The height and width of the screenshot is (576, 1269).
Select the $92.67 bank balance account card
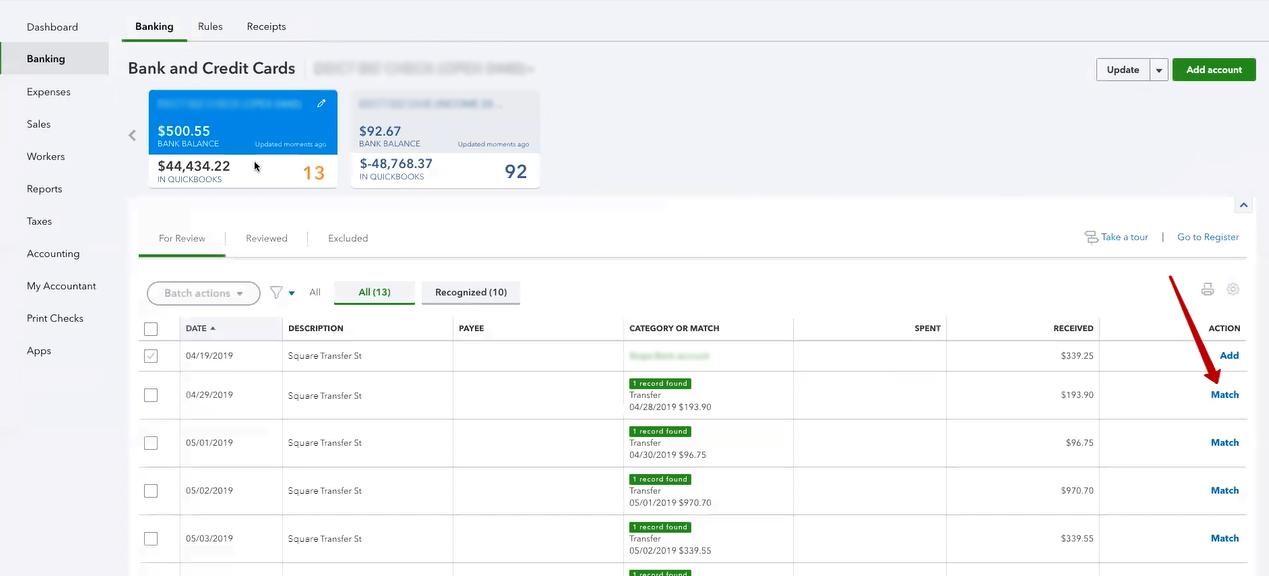446,138
